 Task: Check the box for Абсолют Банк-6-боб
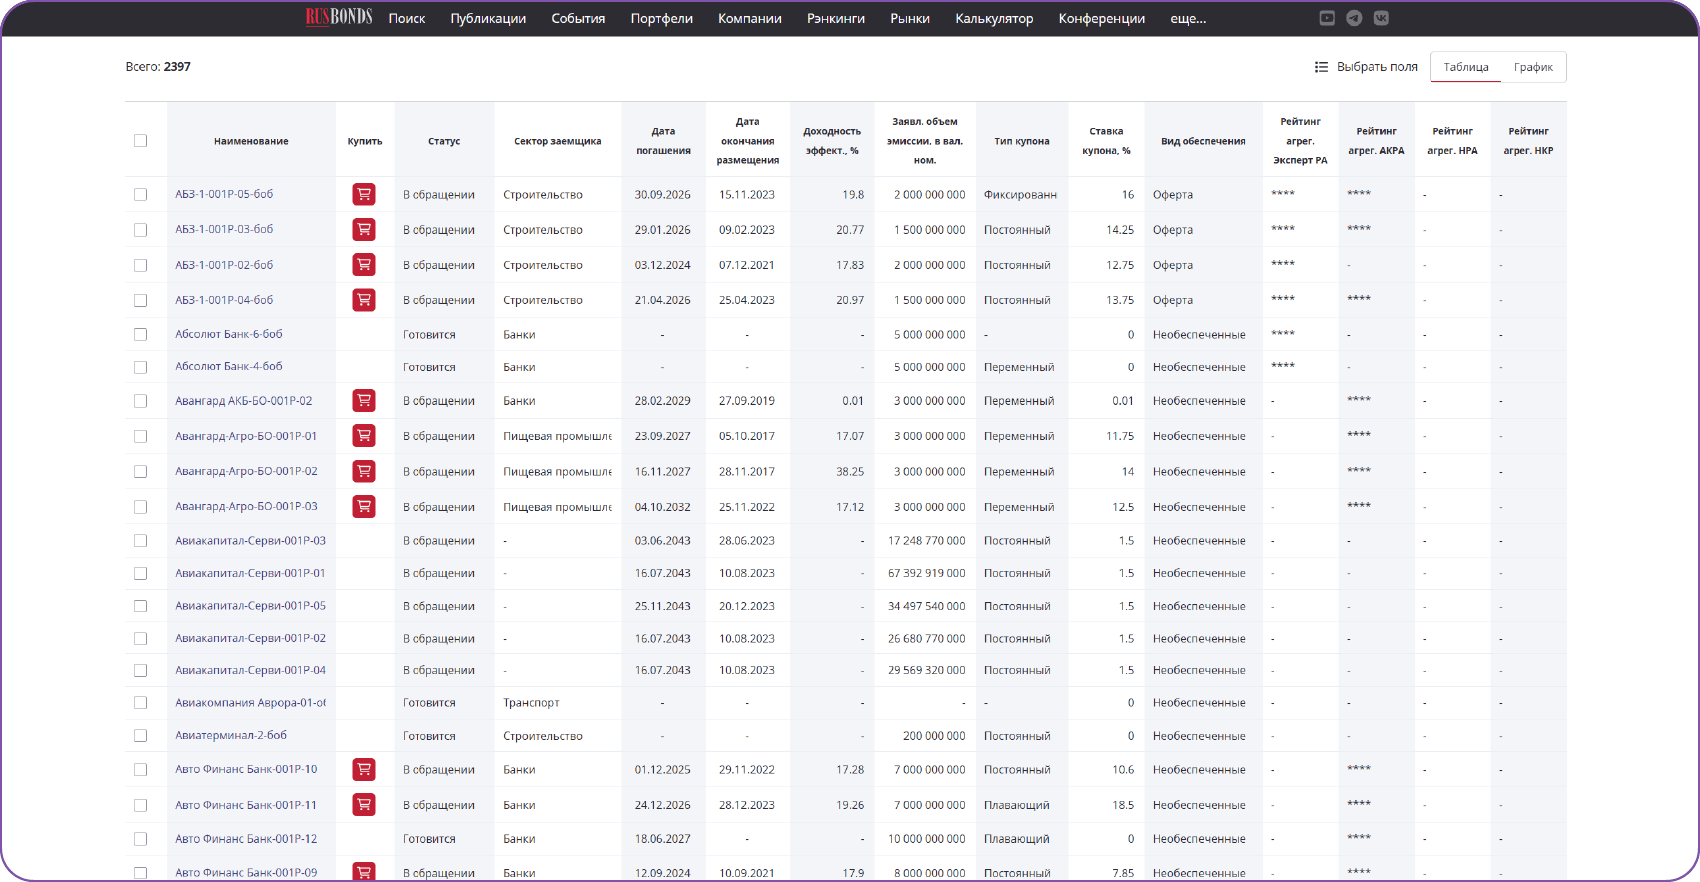140,334
